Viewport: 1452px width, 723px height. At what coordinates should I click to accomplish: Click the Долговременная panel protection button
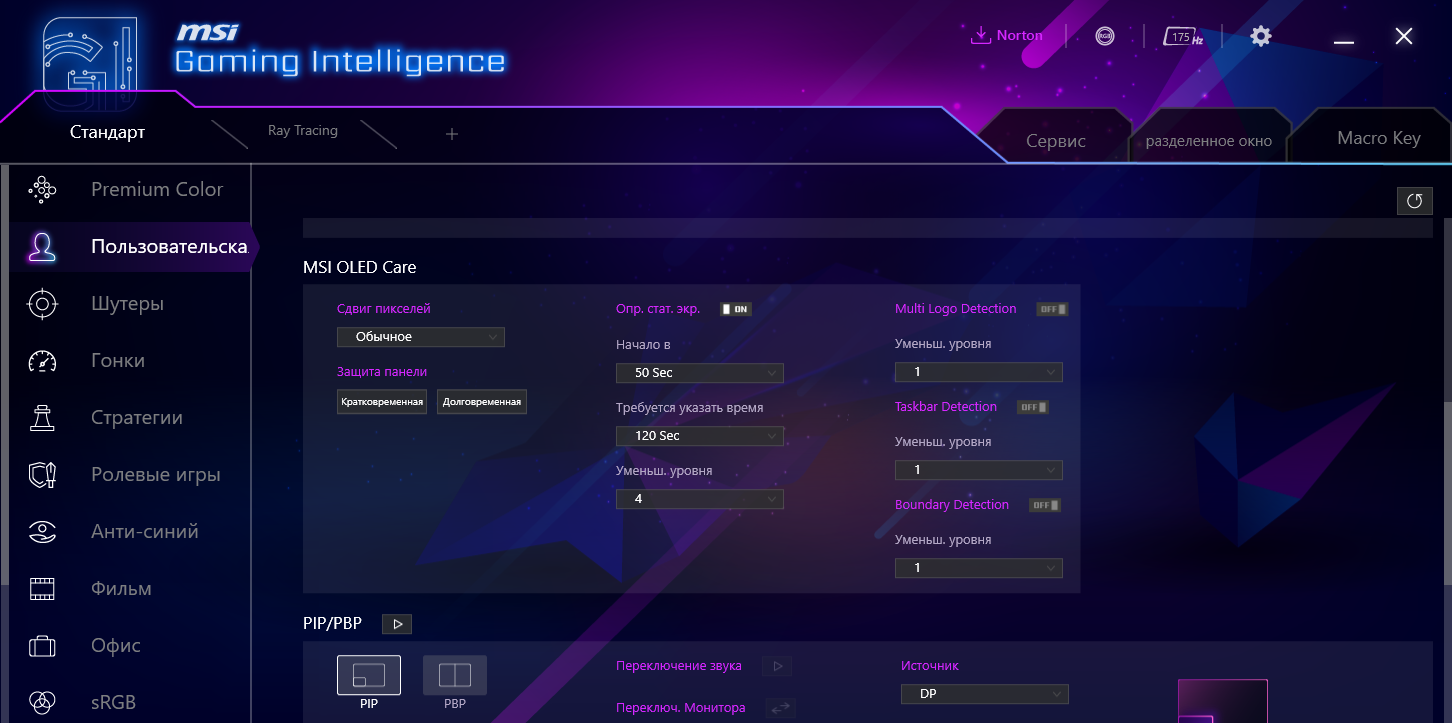(482, 402)
